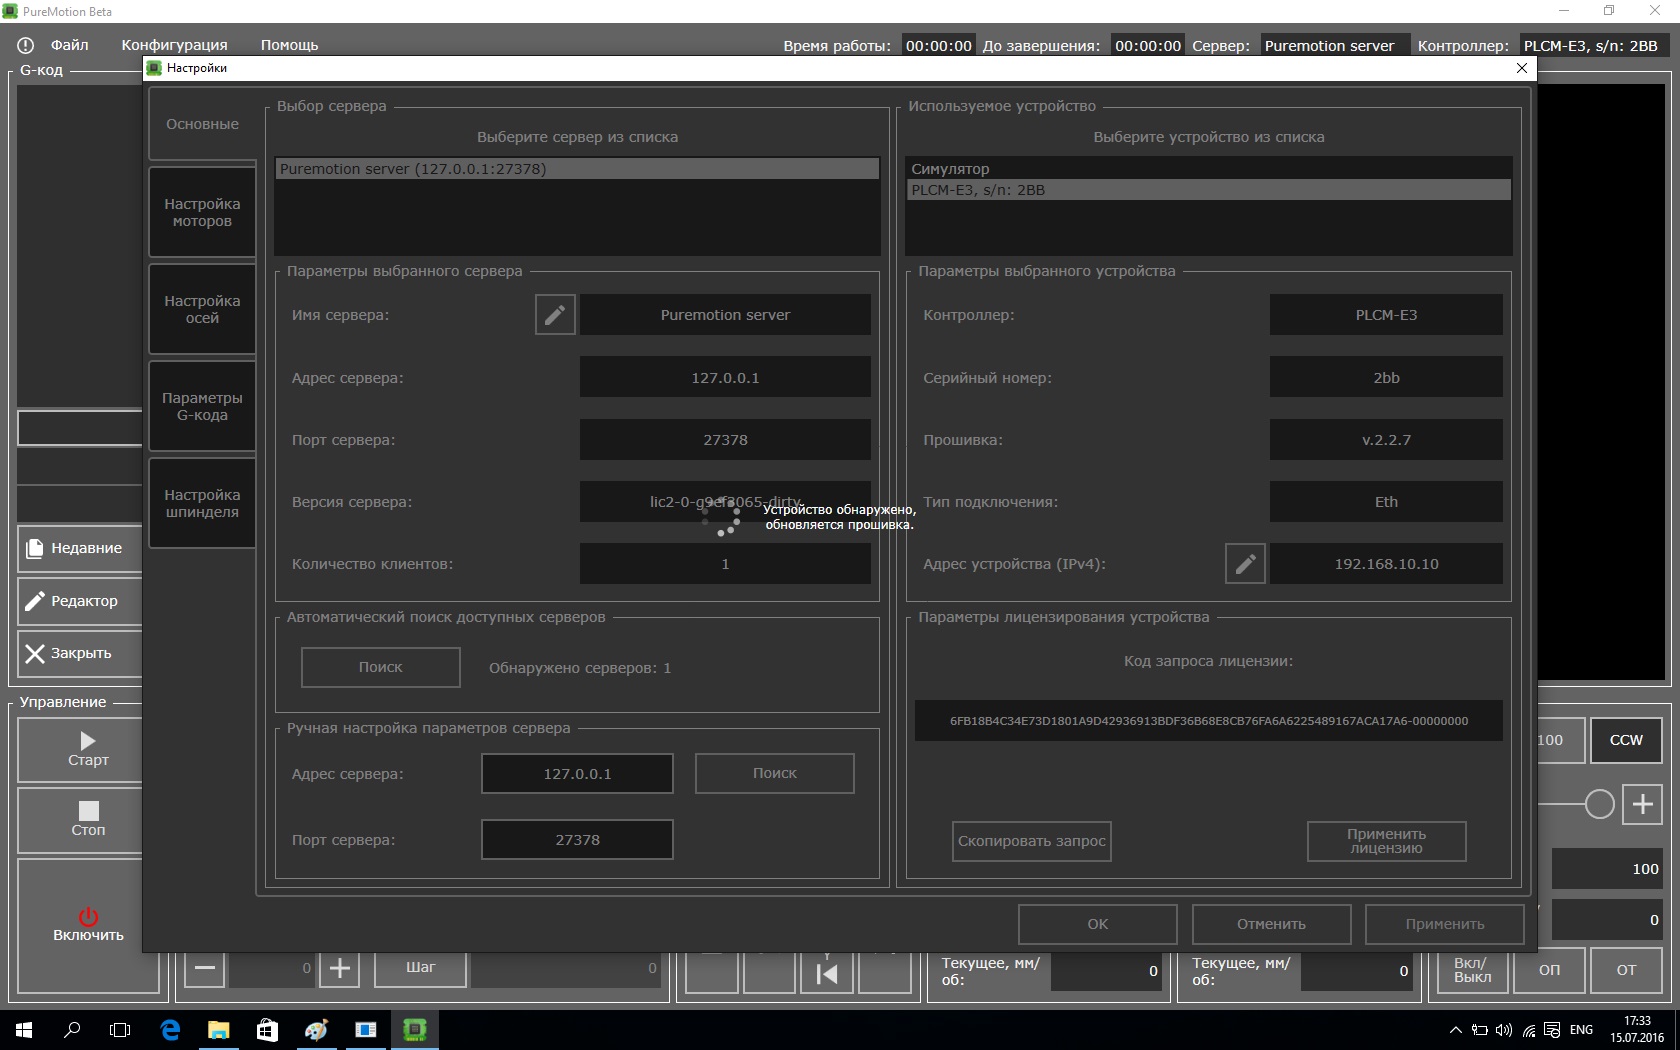Click the ОТ button
This screenshot has height=1050, width=1680.
pos(1627,970)
